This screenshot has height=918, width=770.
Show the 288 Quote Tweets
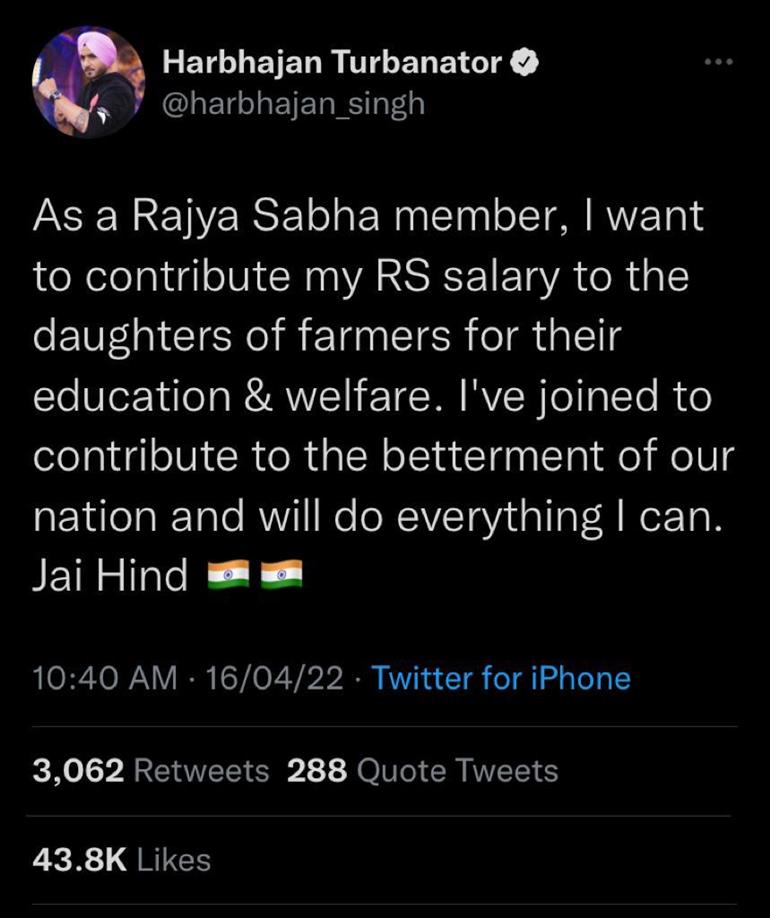pyautogui.click(x=422, y=770)
